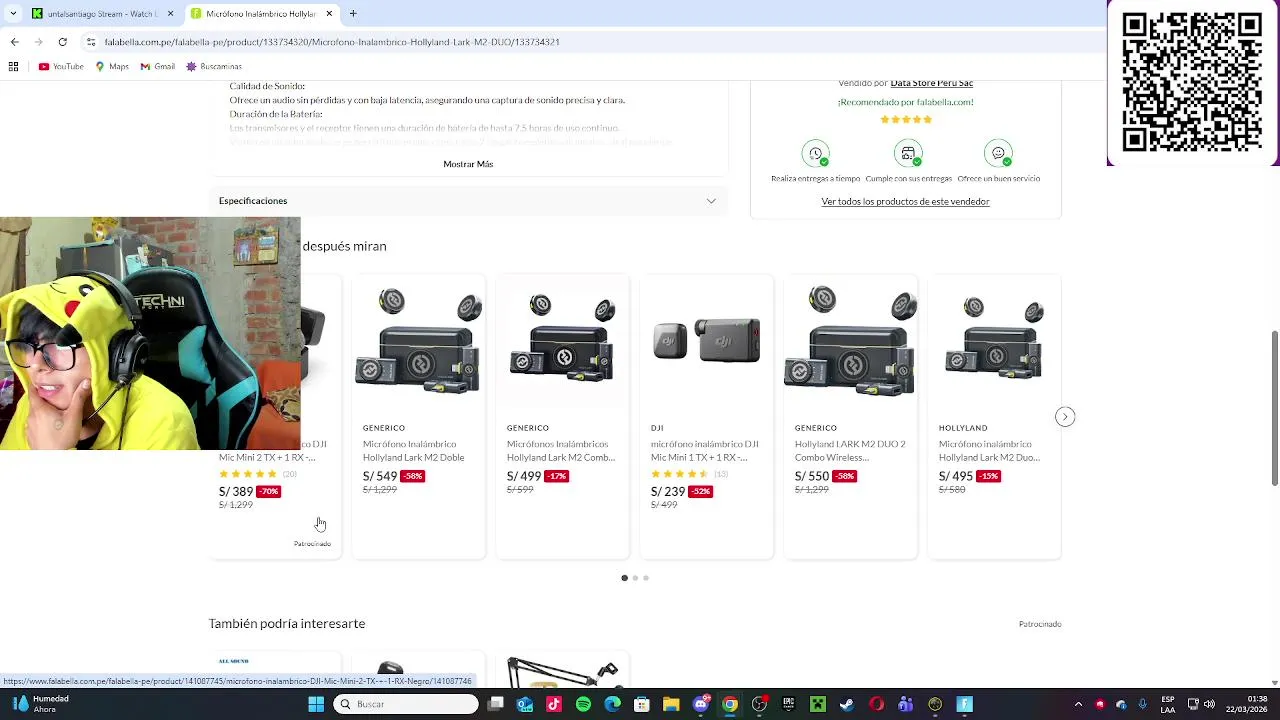This screenshot has width=1280, height=720.
Task: Open Minecraft from the taskbar
Action: pyautogui.click(x=818, y=704)
